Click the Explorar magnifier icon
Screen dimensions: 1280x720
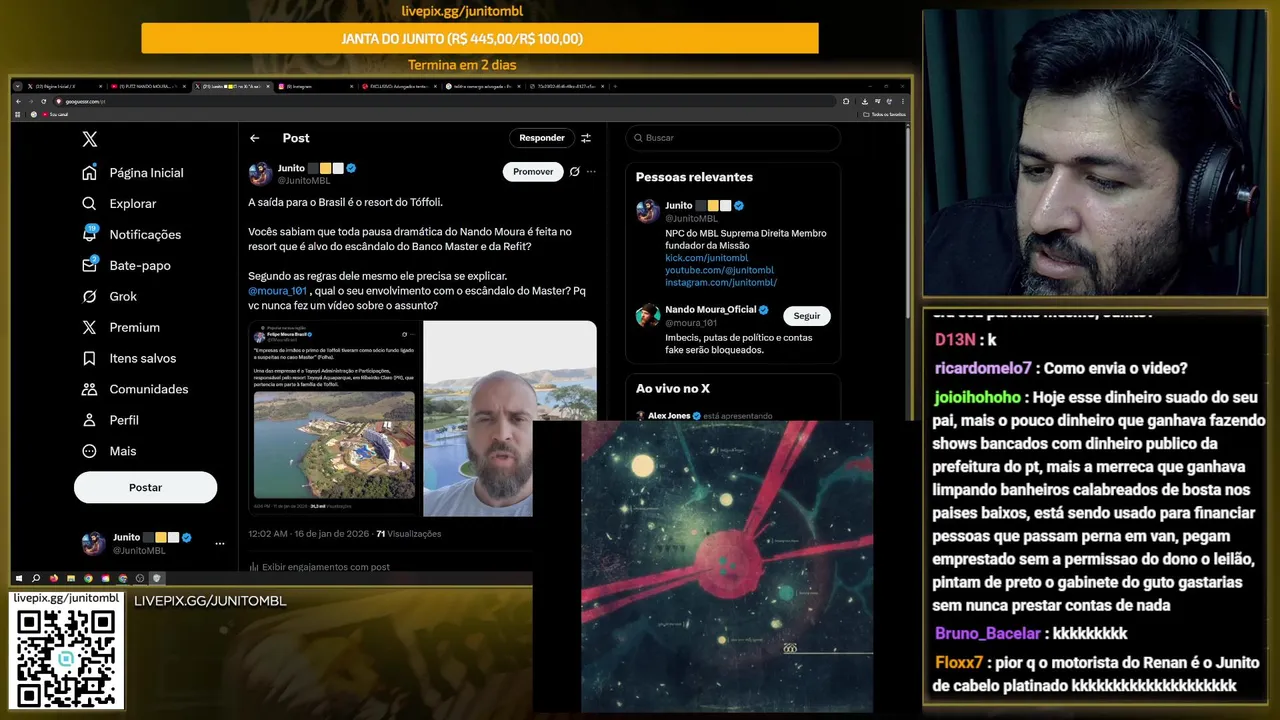click(90, 204)
